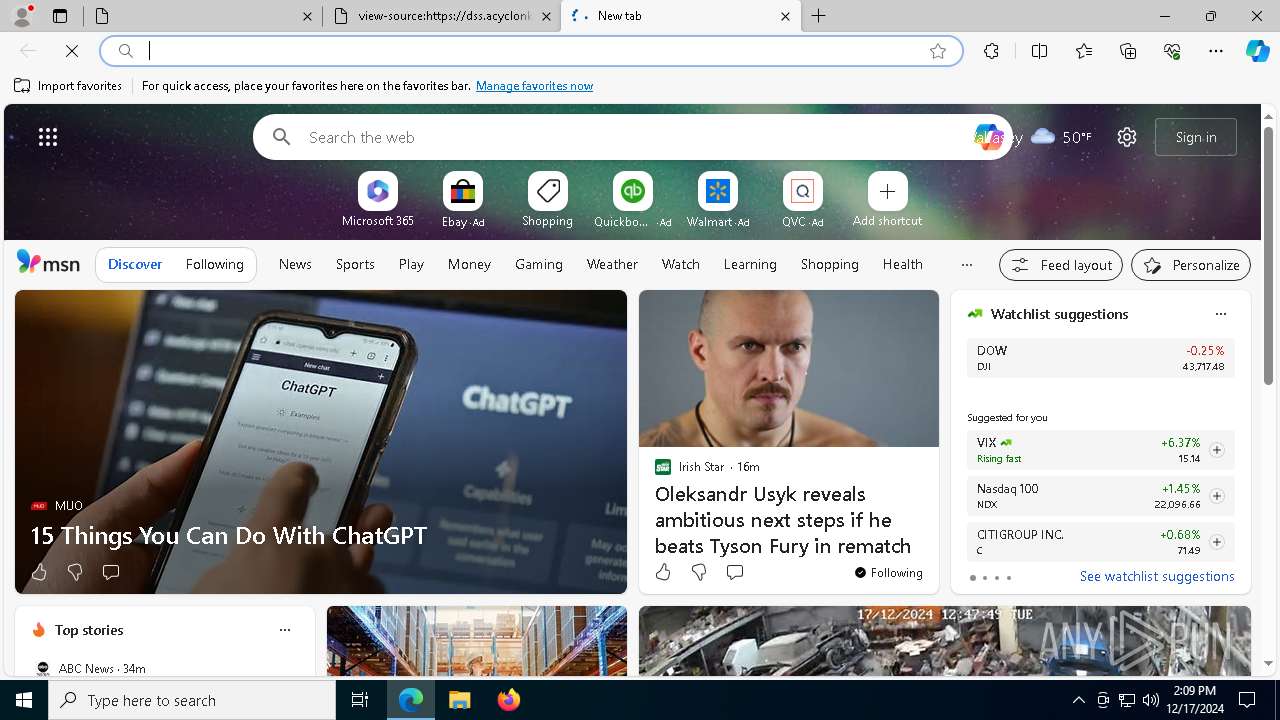Open Settings and more menu
The width and height of the screenshot is (1280, 720).
(1216, 51)
